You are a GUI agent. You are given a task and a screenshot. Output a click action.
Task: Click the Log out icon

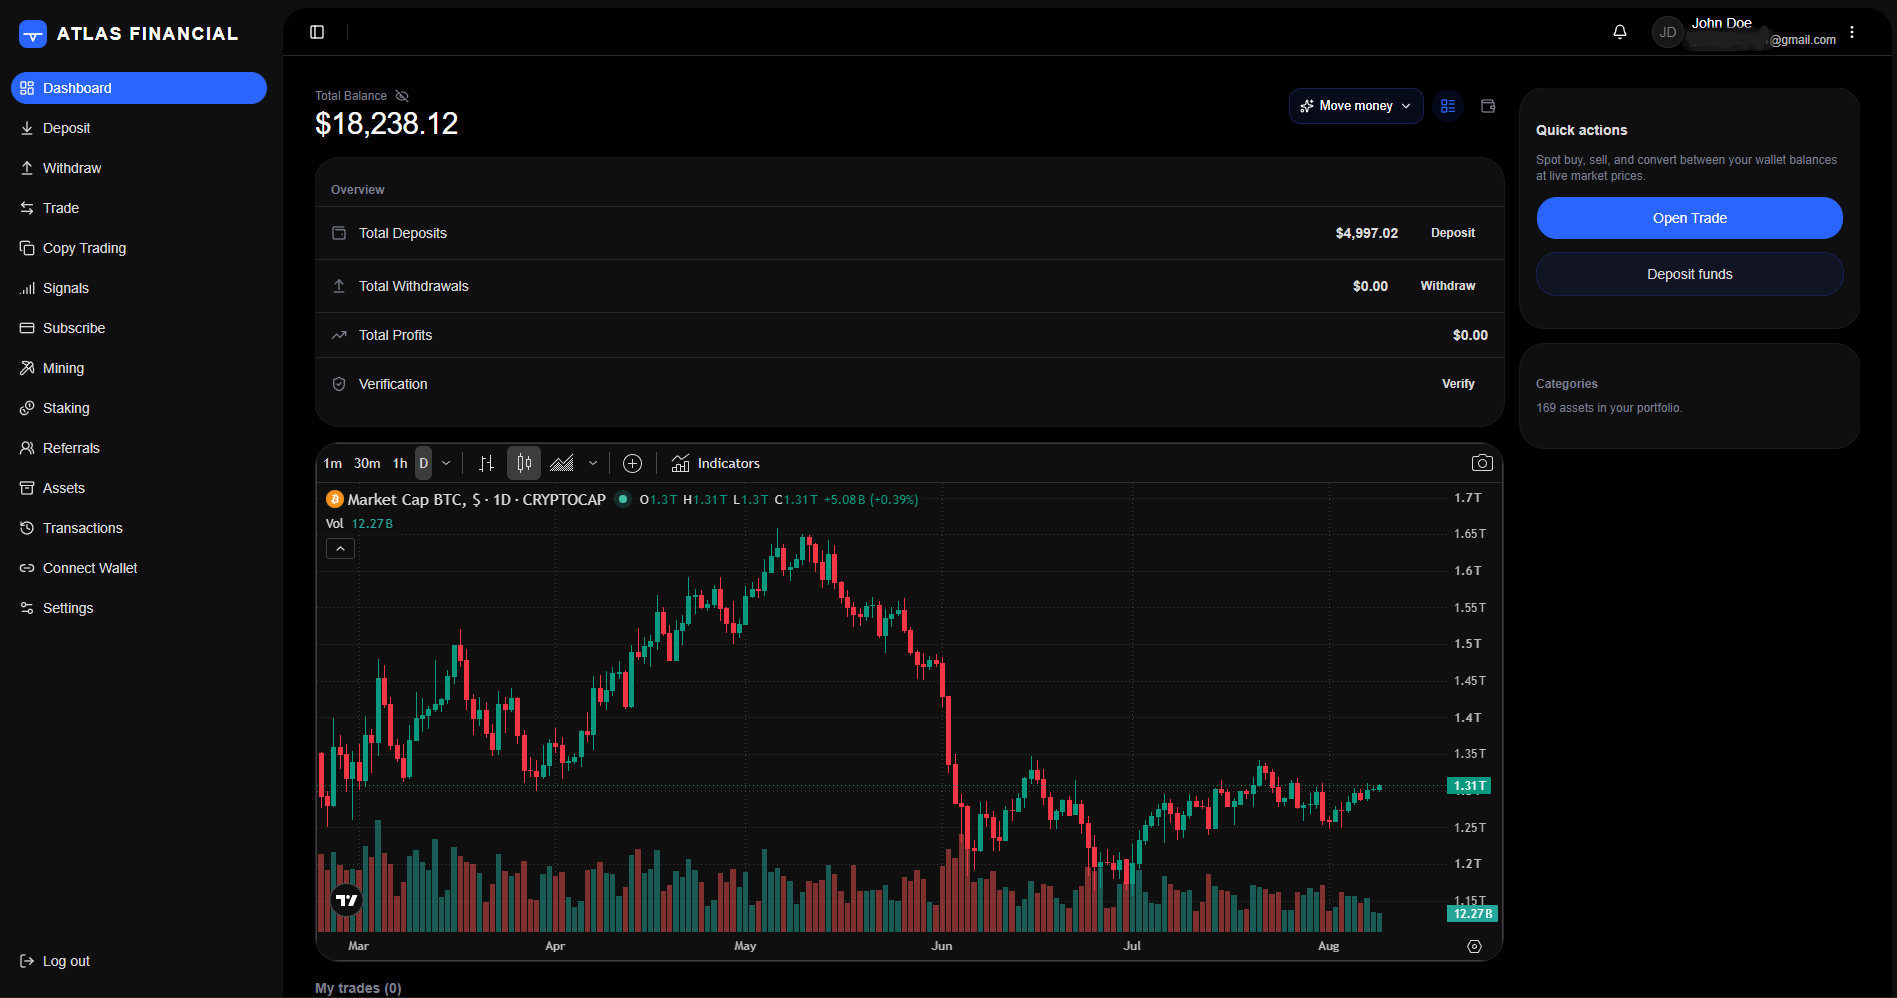coord(27,961)
